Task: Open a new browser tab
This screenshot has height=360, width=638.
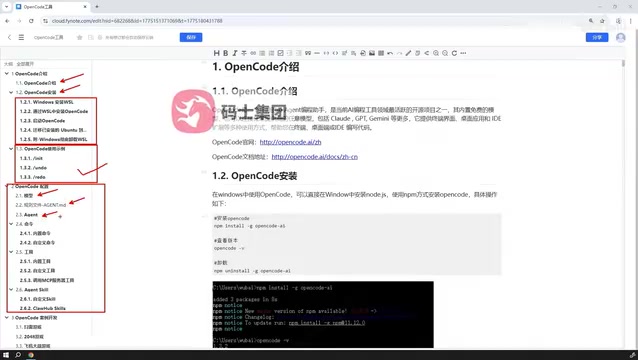Action: coord(97,7)
